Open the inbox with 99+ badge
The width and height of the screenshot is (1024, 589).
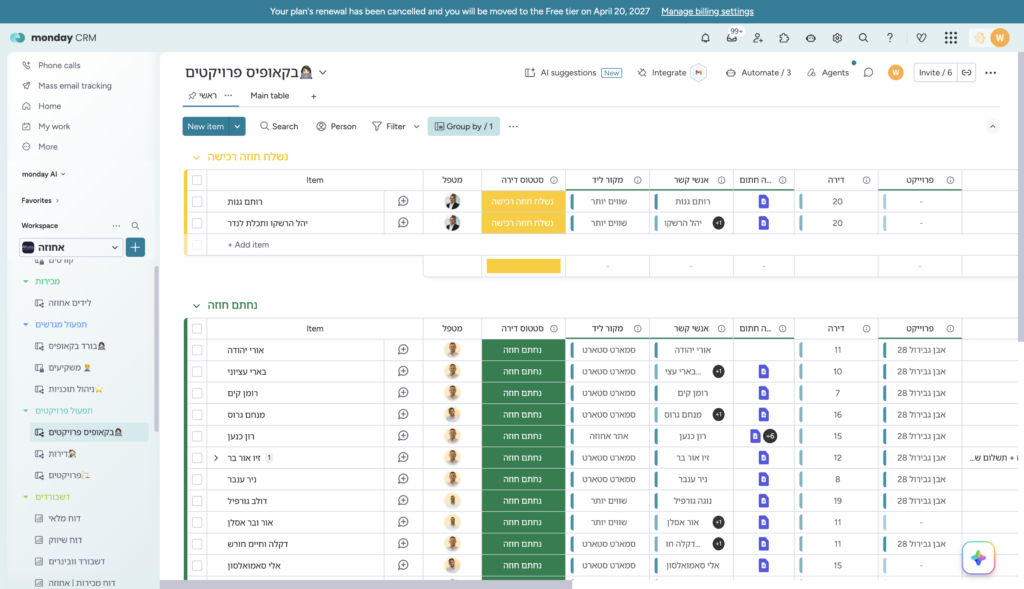732,38
